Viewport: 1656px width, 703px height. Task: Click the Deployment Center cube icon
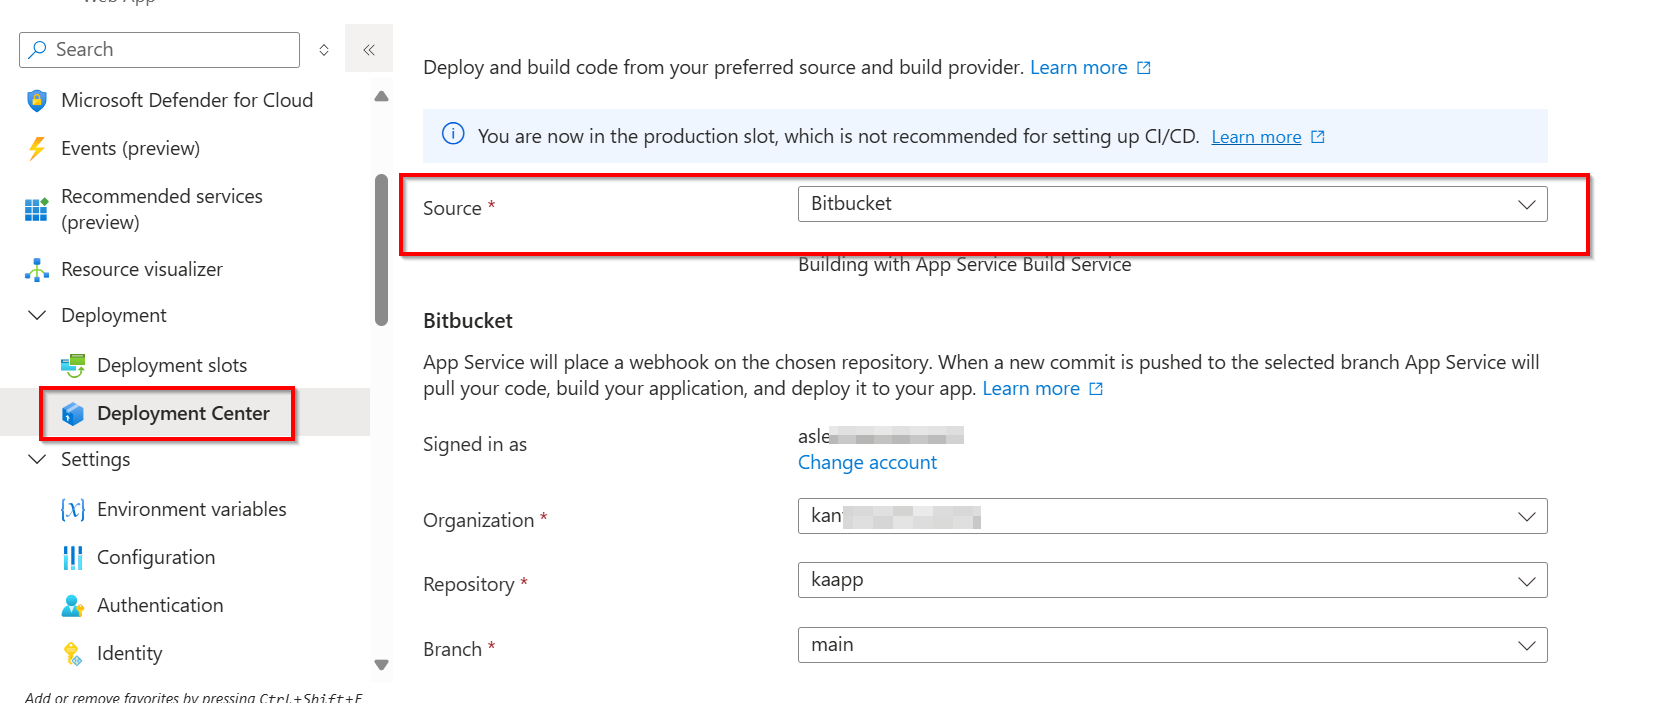point(73,413)
